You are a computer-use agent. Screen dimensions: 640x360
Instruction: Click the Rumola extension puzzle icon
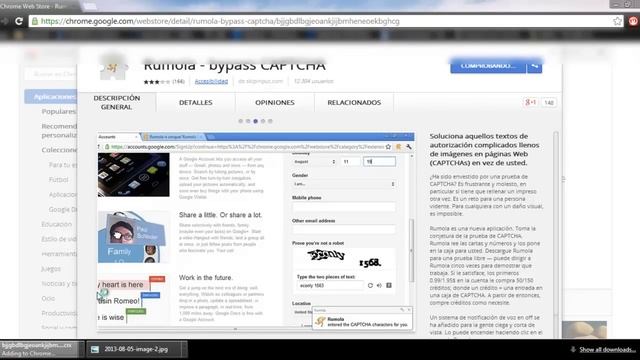click(113, 68)
